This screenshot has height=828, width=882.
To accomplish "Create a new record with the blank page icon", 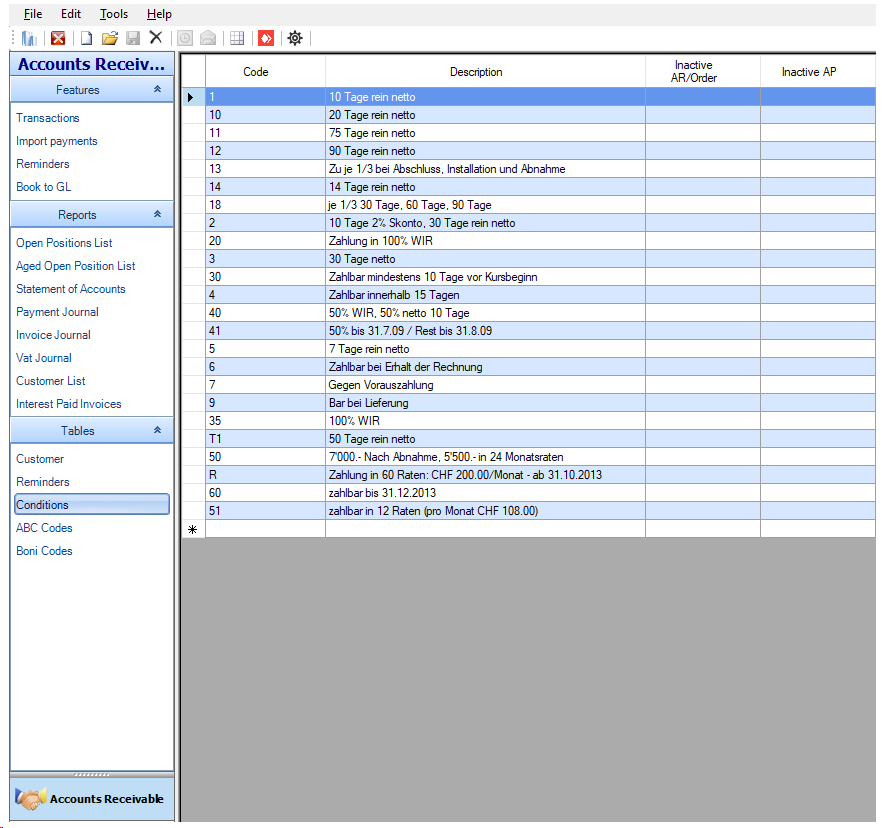I will coord(86,38).
